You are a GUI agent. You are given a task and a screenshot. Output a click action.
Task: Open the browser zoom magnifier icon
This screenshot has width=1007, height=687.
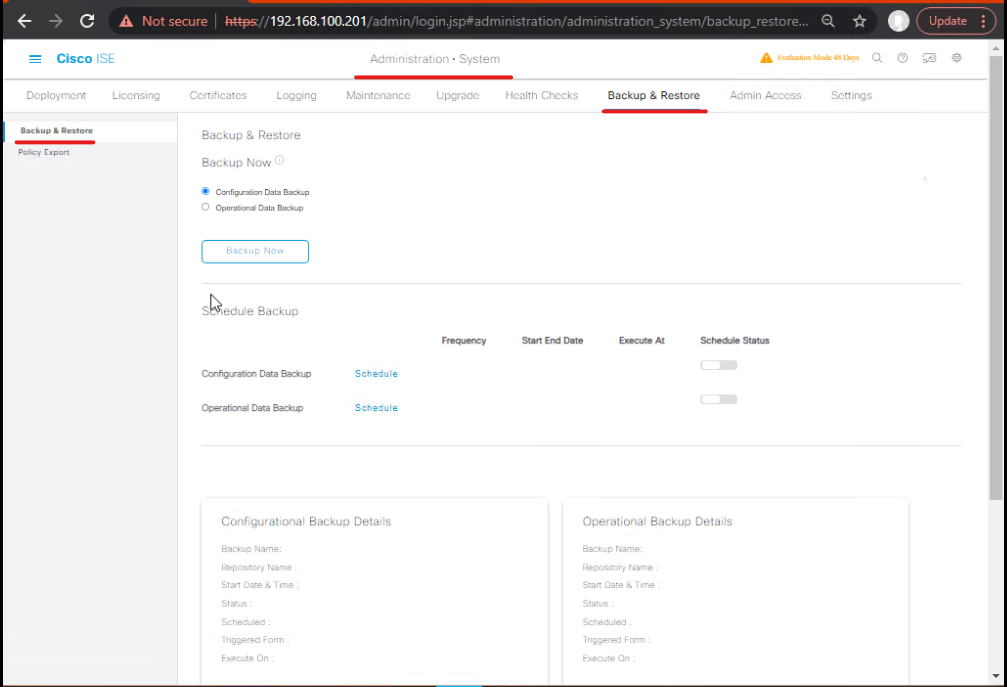[x=828, y=21]
